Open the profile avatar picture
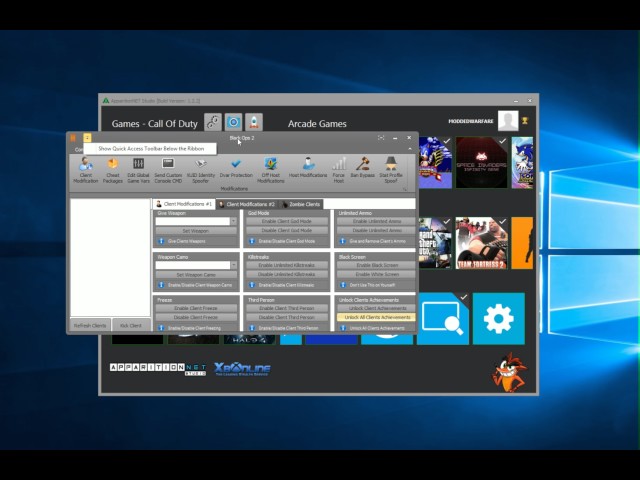This screenshot has height=480, width=640. point(508,121)
